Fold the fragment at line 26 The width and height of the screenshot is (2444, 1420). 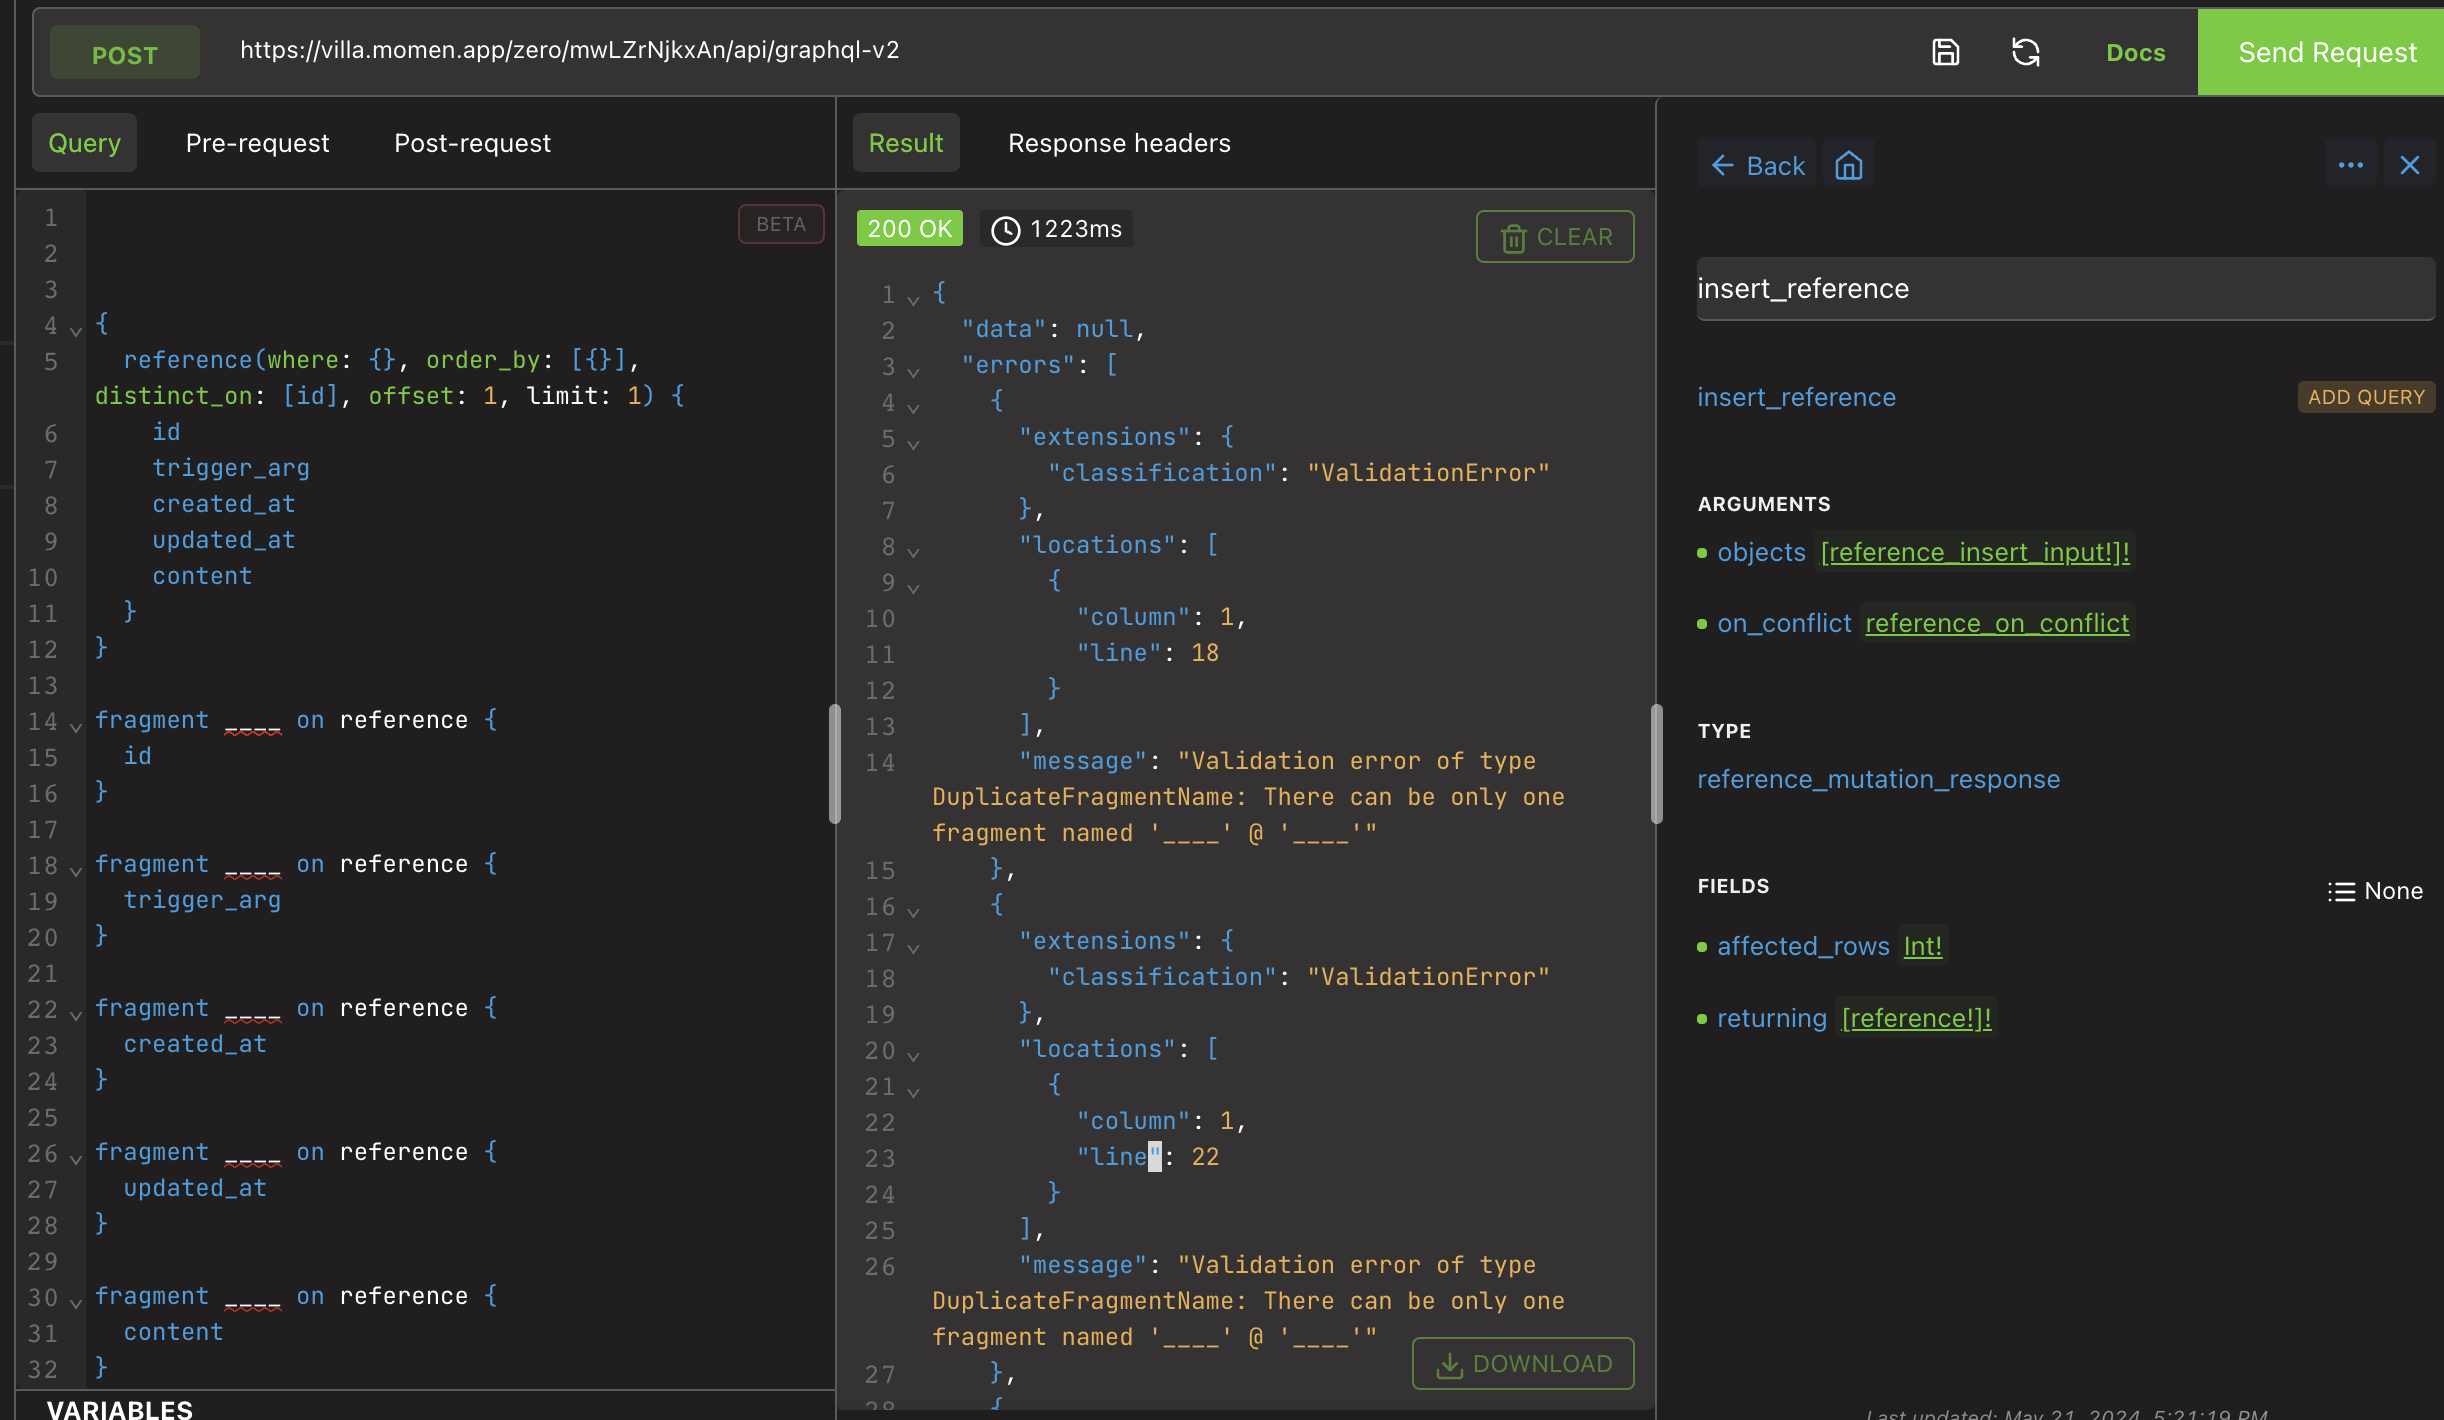(x=76, y=1158)
